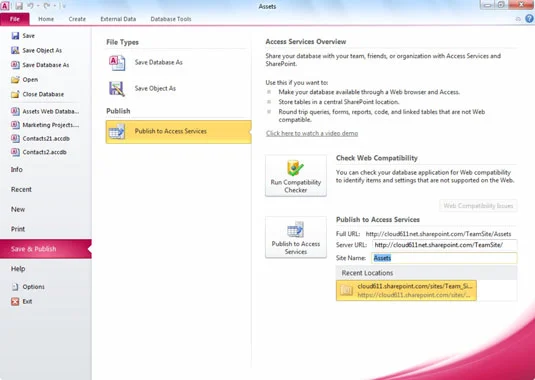
Task: Click the Access app icon in title bar
Action: tap(5, 6)
